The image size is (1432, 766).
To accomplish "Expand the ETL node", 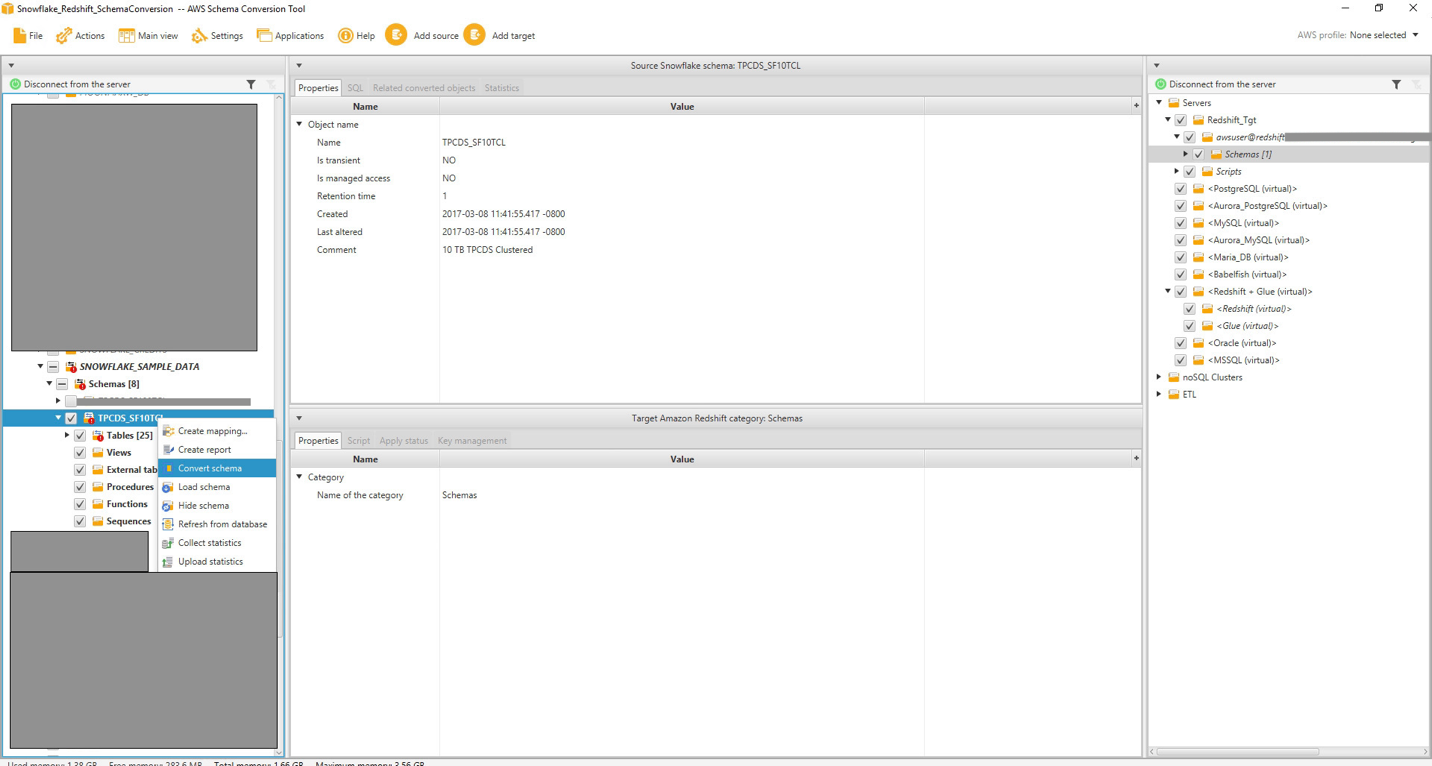I will tap(1159, 394).
